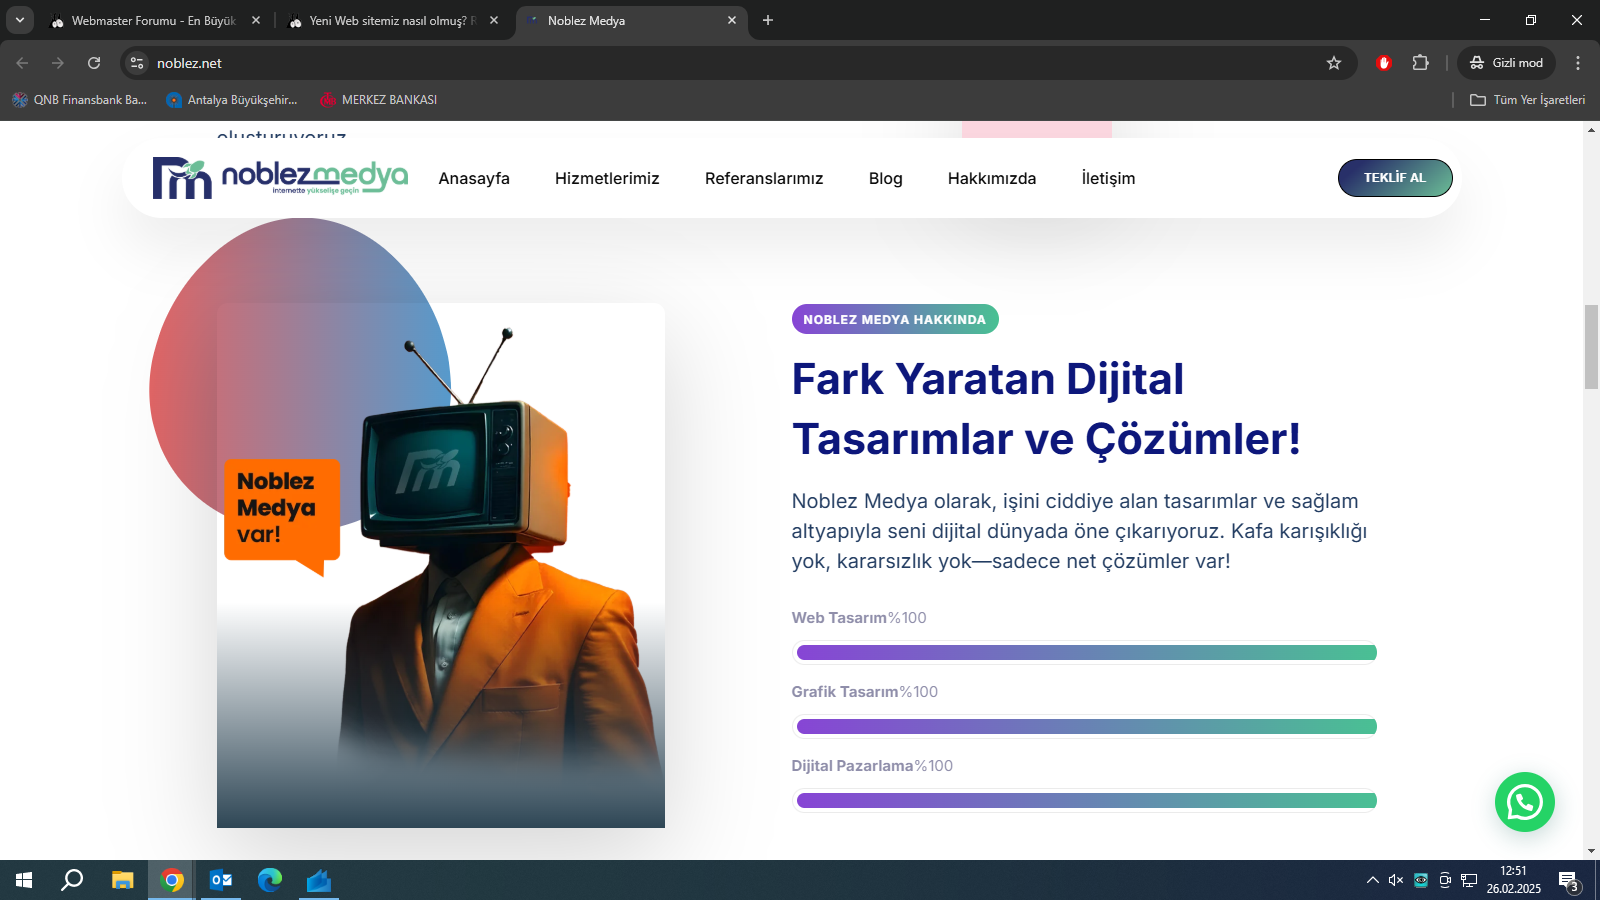Open the Windows Start menu
1600x900 pixels.
point(24,880)
